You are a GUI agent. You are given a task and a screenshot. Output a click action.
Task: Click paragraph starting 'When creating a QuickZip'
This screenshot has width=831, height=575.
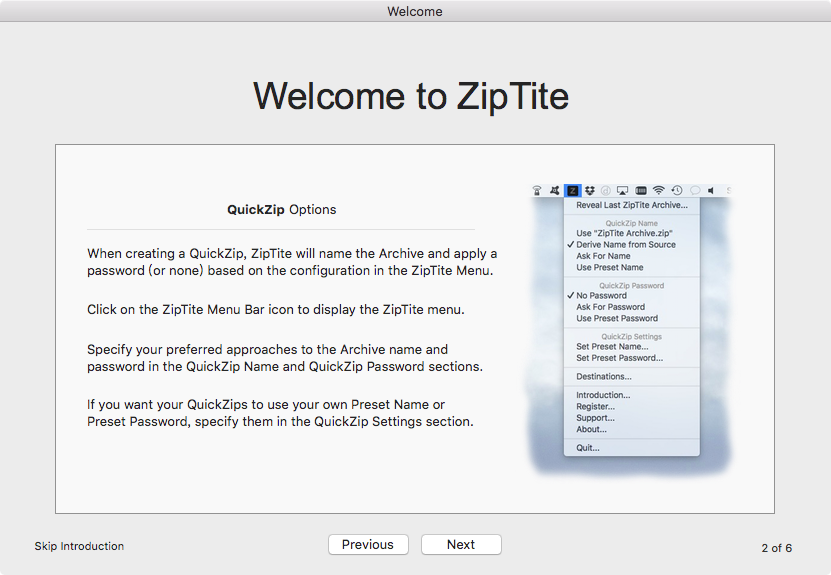292,262
